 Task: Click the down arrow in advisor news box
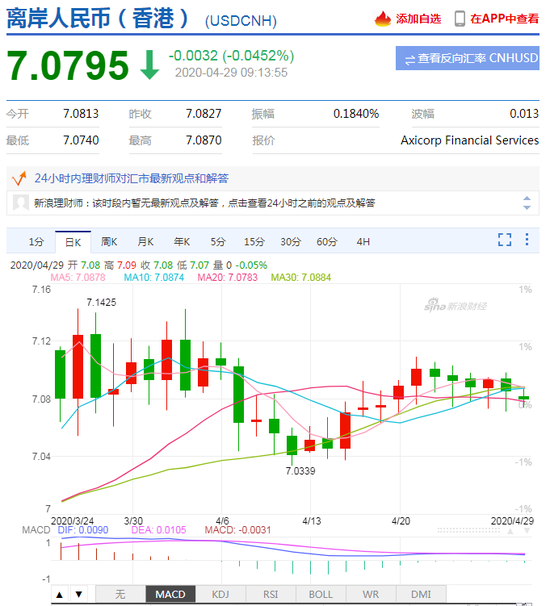pyautogui.click(x=526, y=207)
